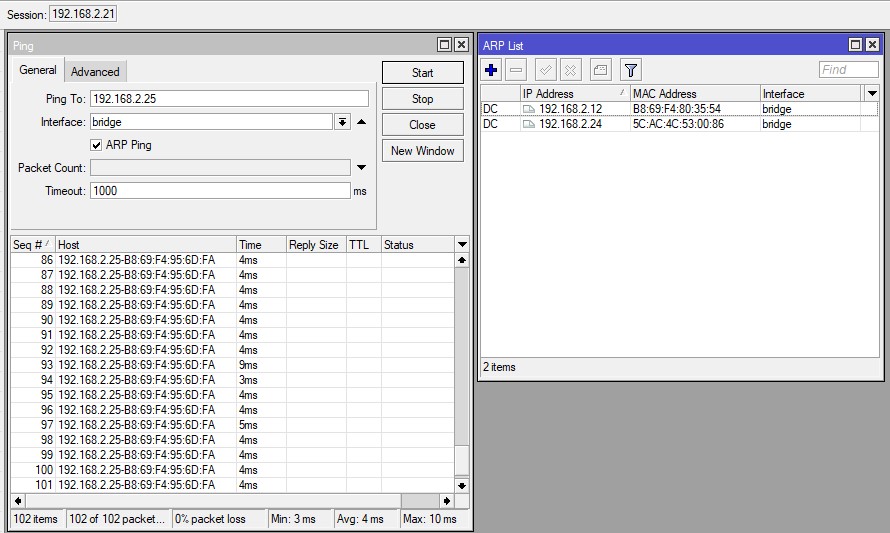
Task: Add a new ARP entry with plus icon
Action: (491, 70)
